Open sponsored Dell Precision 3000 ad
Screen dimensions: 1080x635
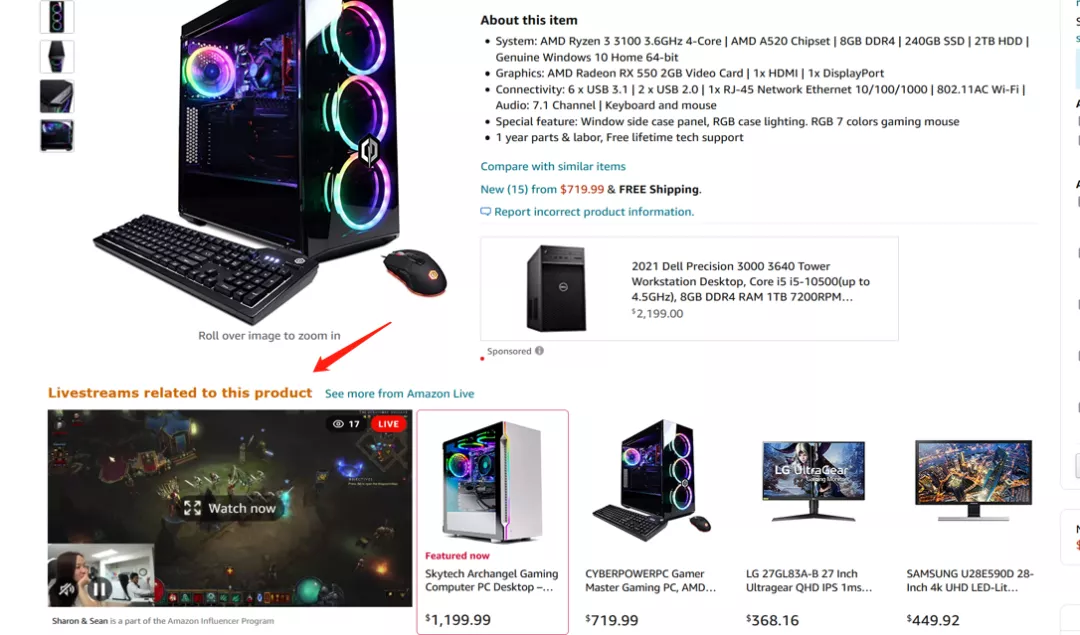[x=689, y=289]
